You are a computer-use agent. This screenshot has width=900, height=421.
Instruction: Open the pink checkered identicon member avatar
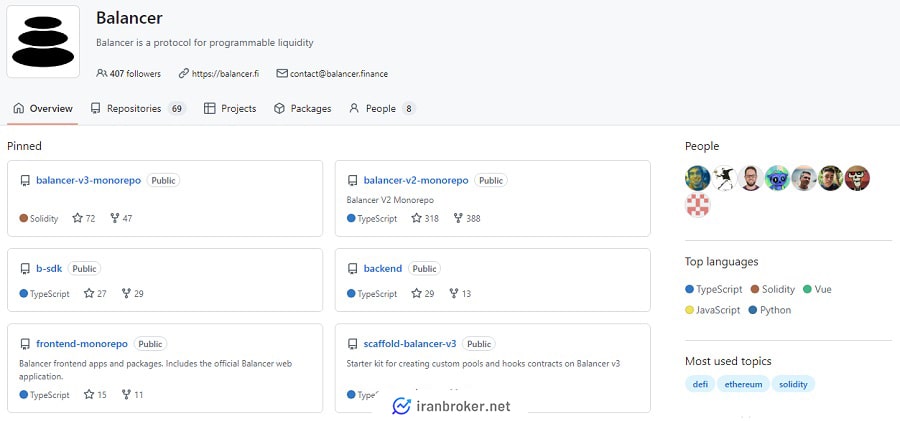click(697, 205)
